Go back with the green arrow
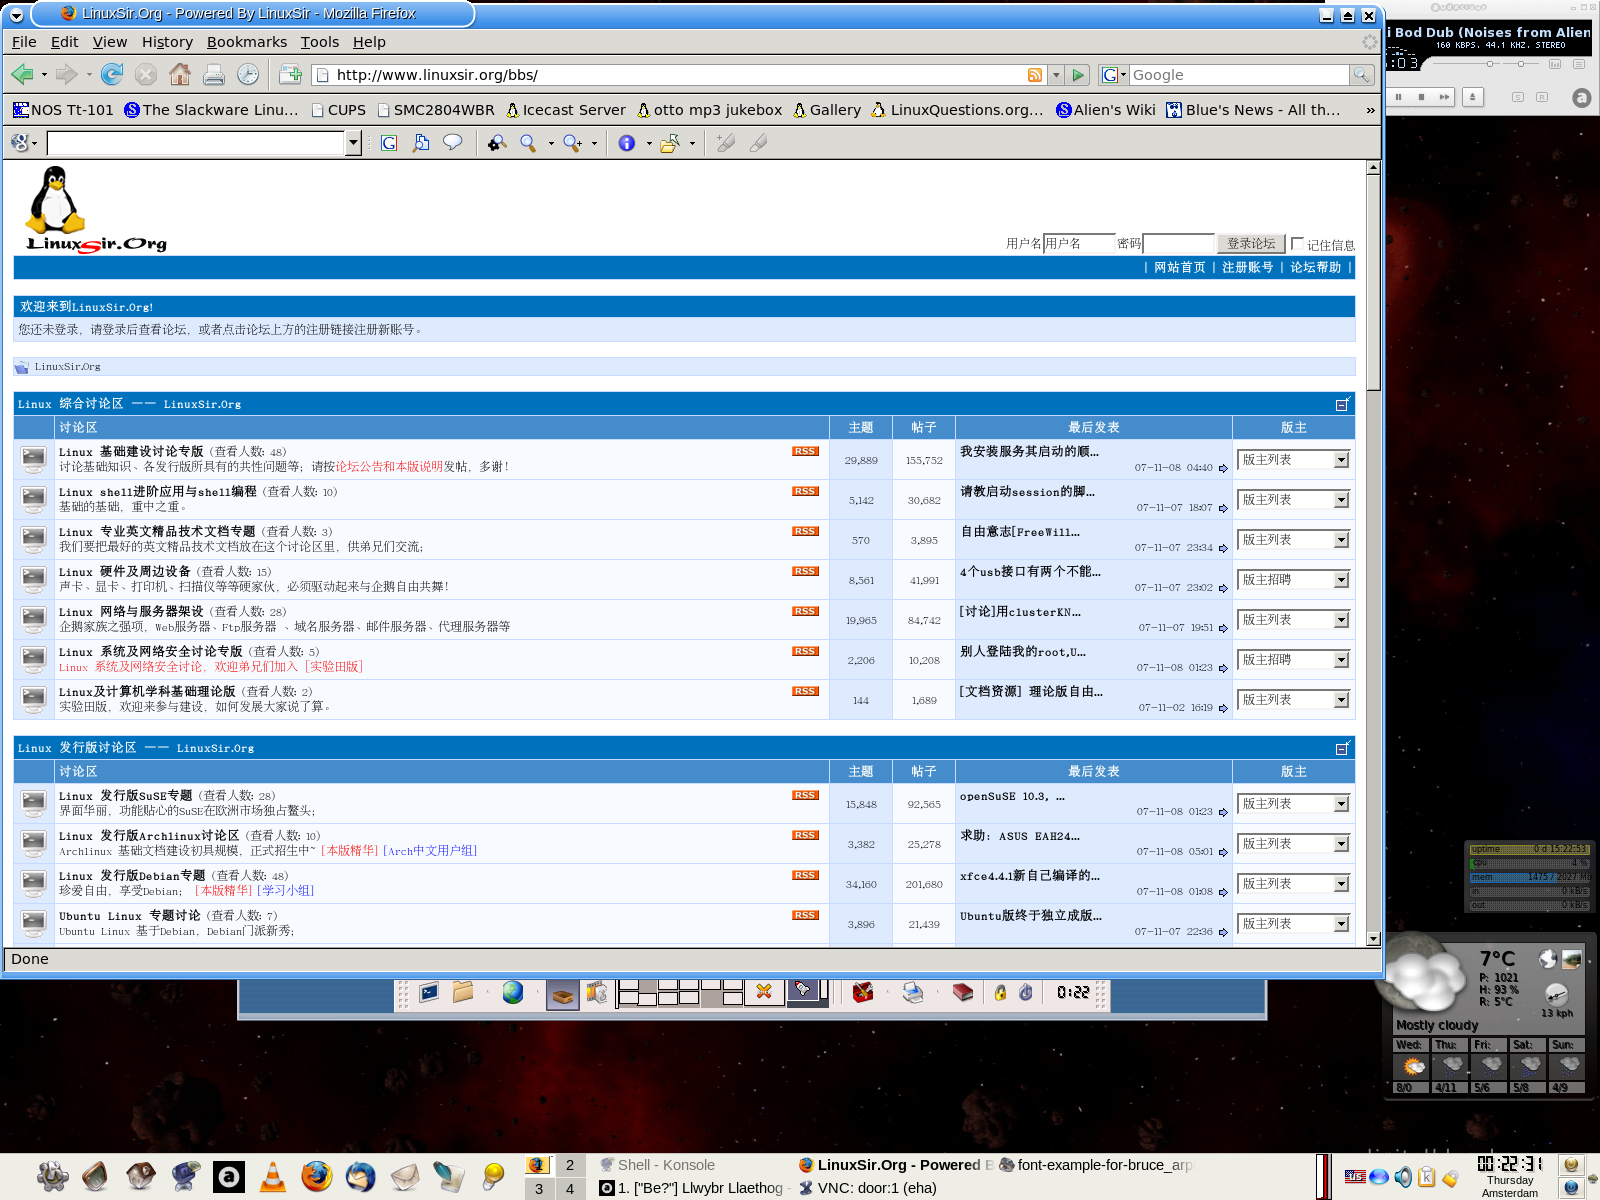Image resolution: width=1600 pixels, height=1200 pixels. coord(22,74)
